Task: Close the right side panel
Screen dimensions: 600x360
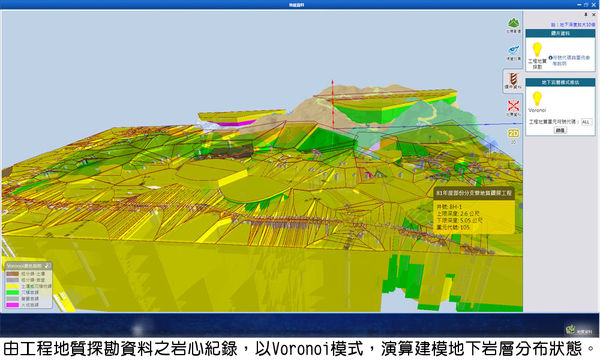Action: coord(594,15)
